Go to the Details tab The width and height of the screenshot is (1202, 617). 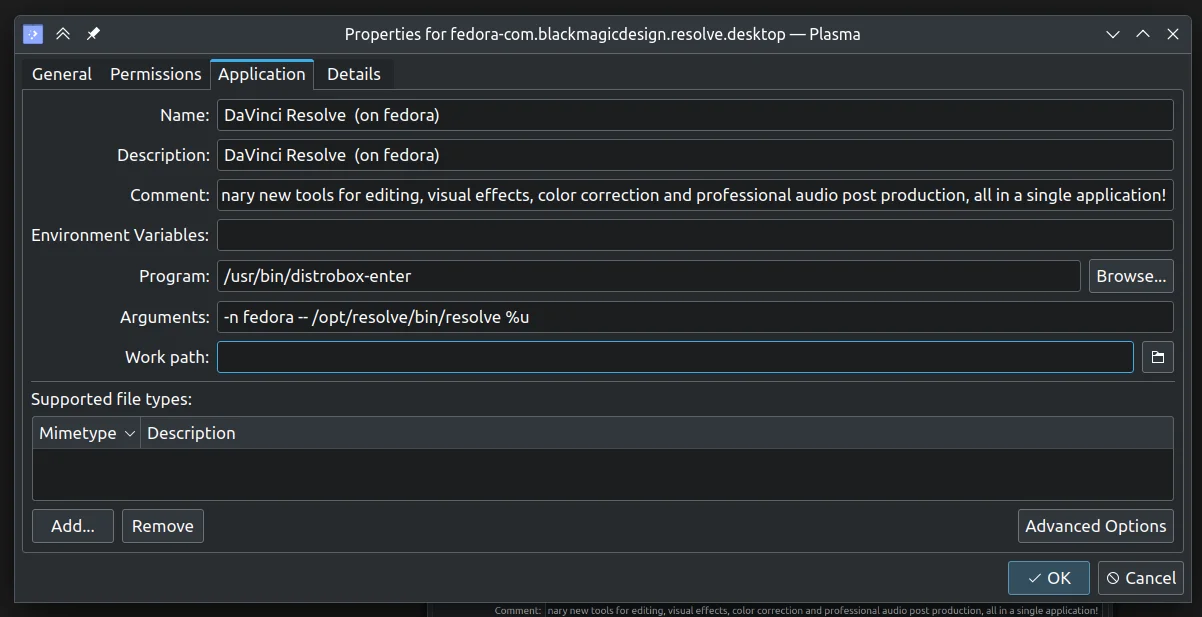354,74
